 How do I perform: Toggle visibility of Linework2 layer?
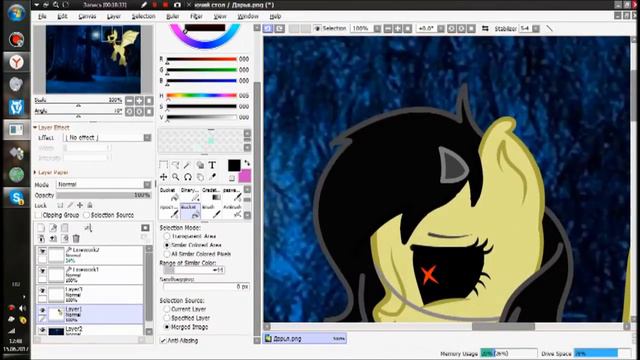(42, 251)
